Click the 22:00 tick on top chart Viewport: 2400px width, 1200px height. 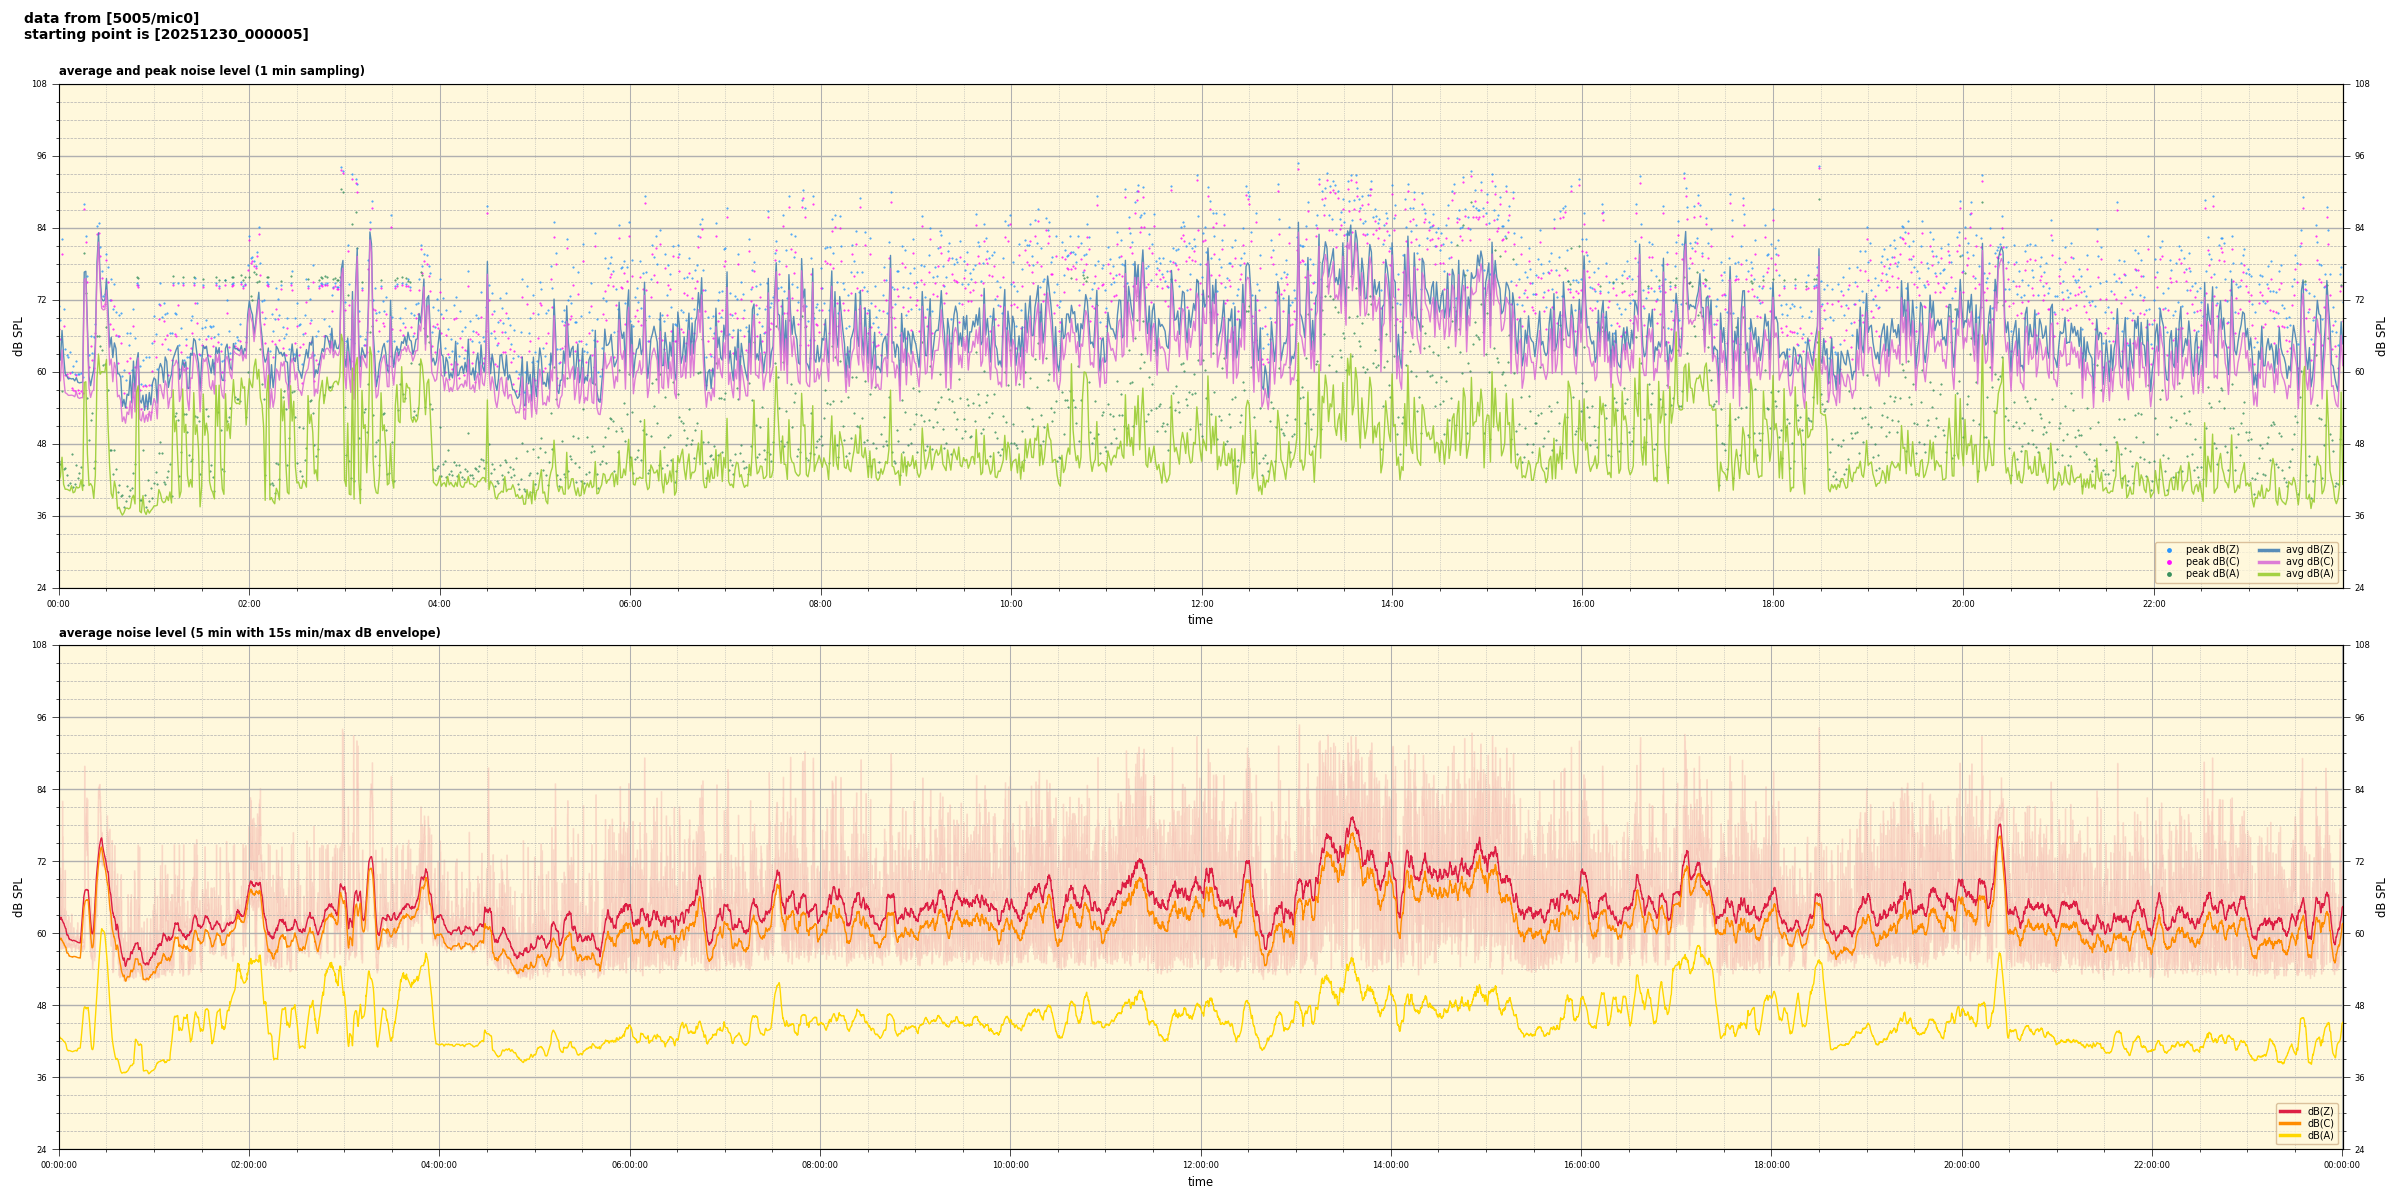2153,604
